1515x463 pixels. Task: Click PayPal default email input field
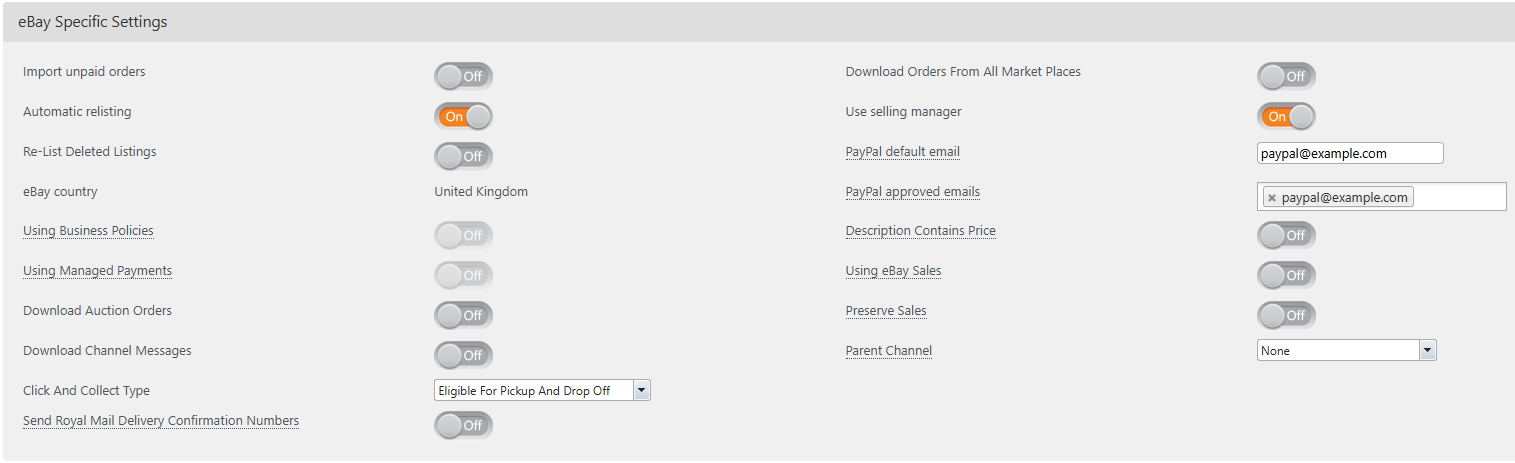pyautogui.click(x=1350, y=153)
